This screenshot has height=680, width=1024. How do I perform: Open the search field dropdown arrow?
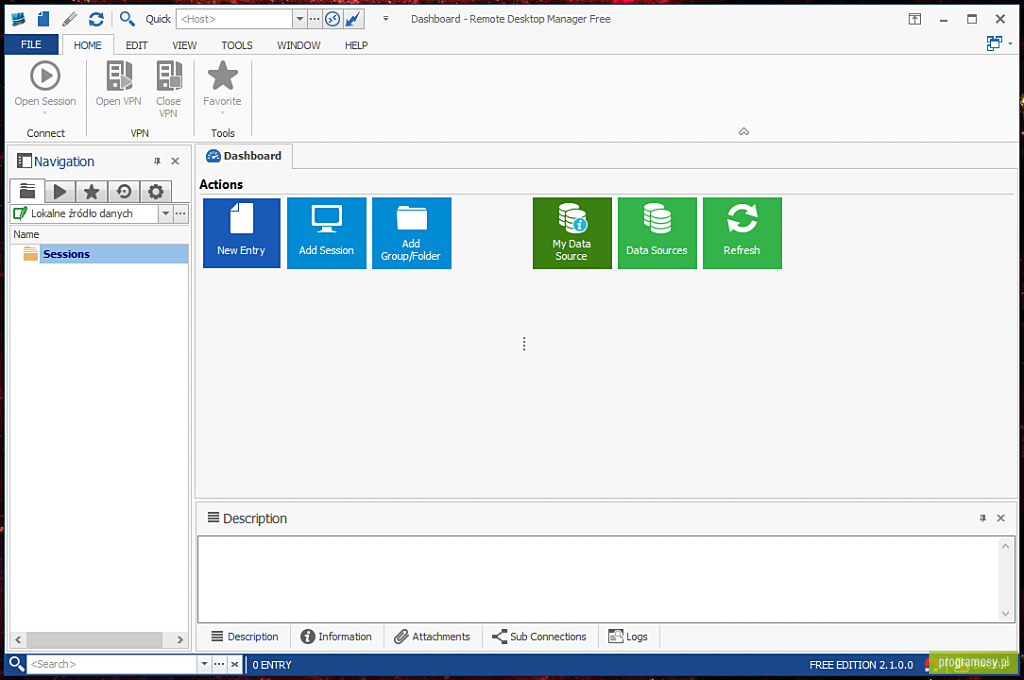(x=204, y=664)
